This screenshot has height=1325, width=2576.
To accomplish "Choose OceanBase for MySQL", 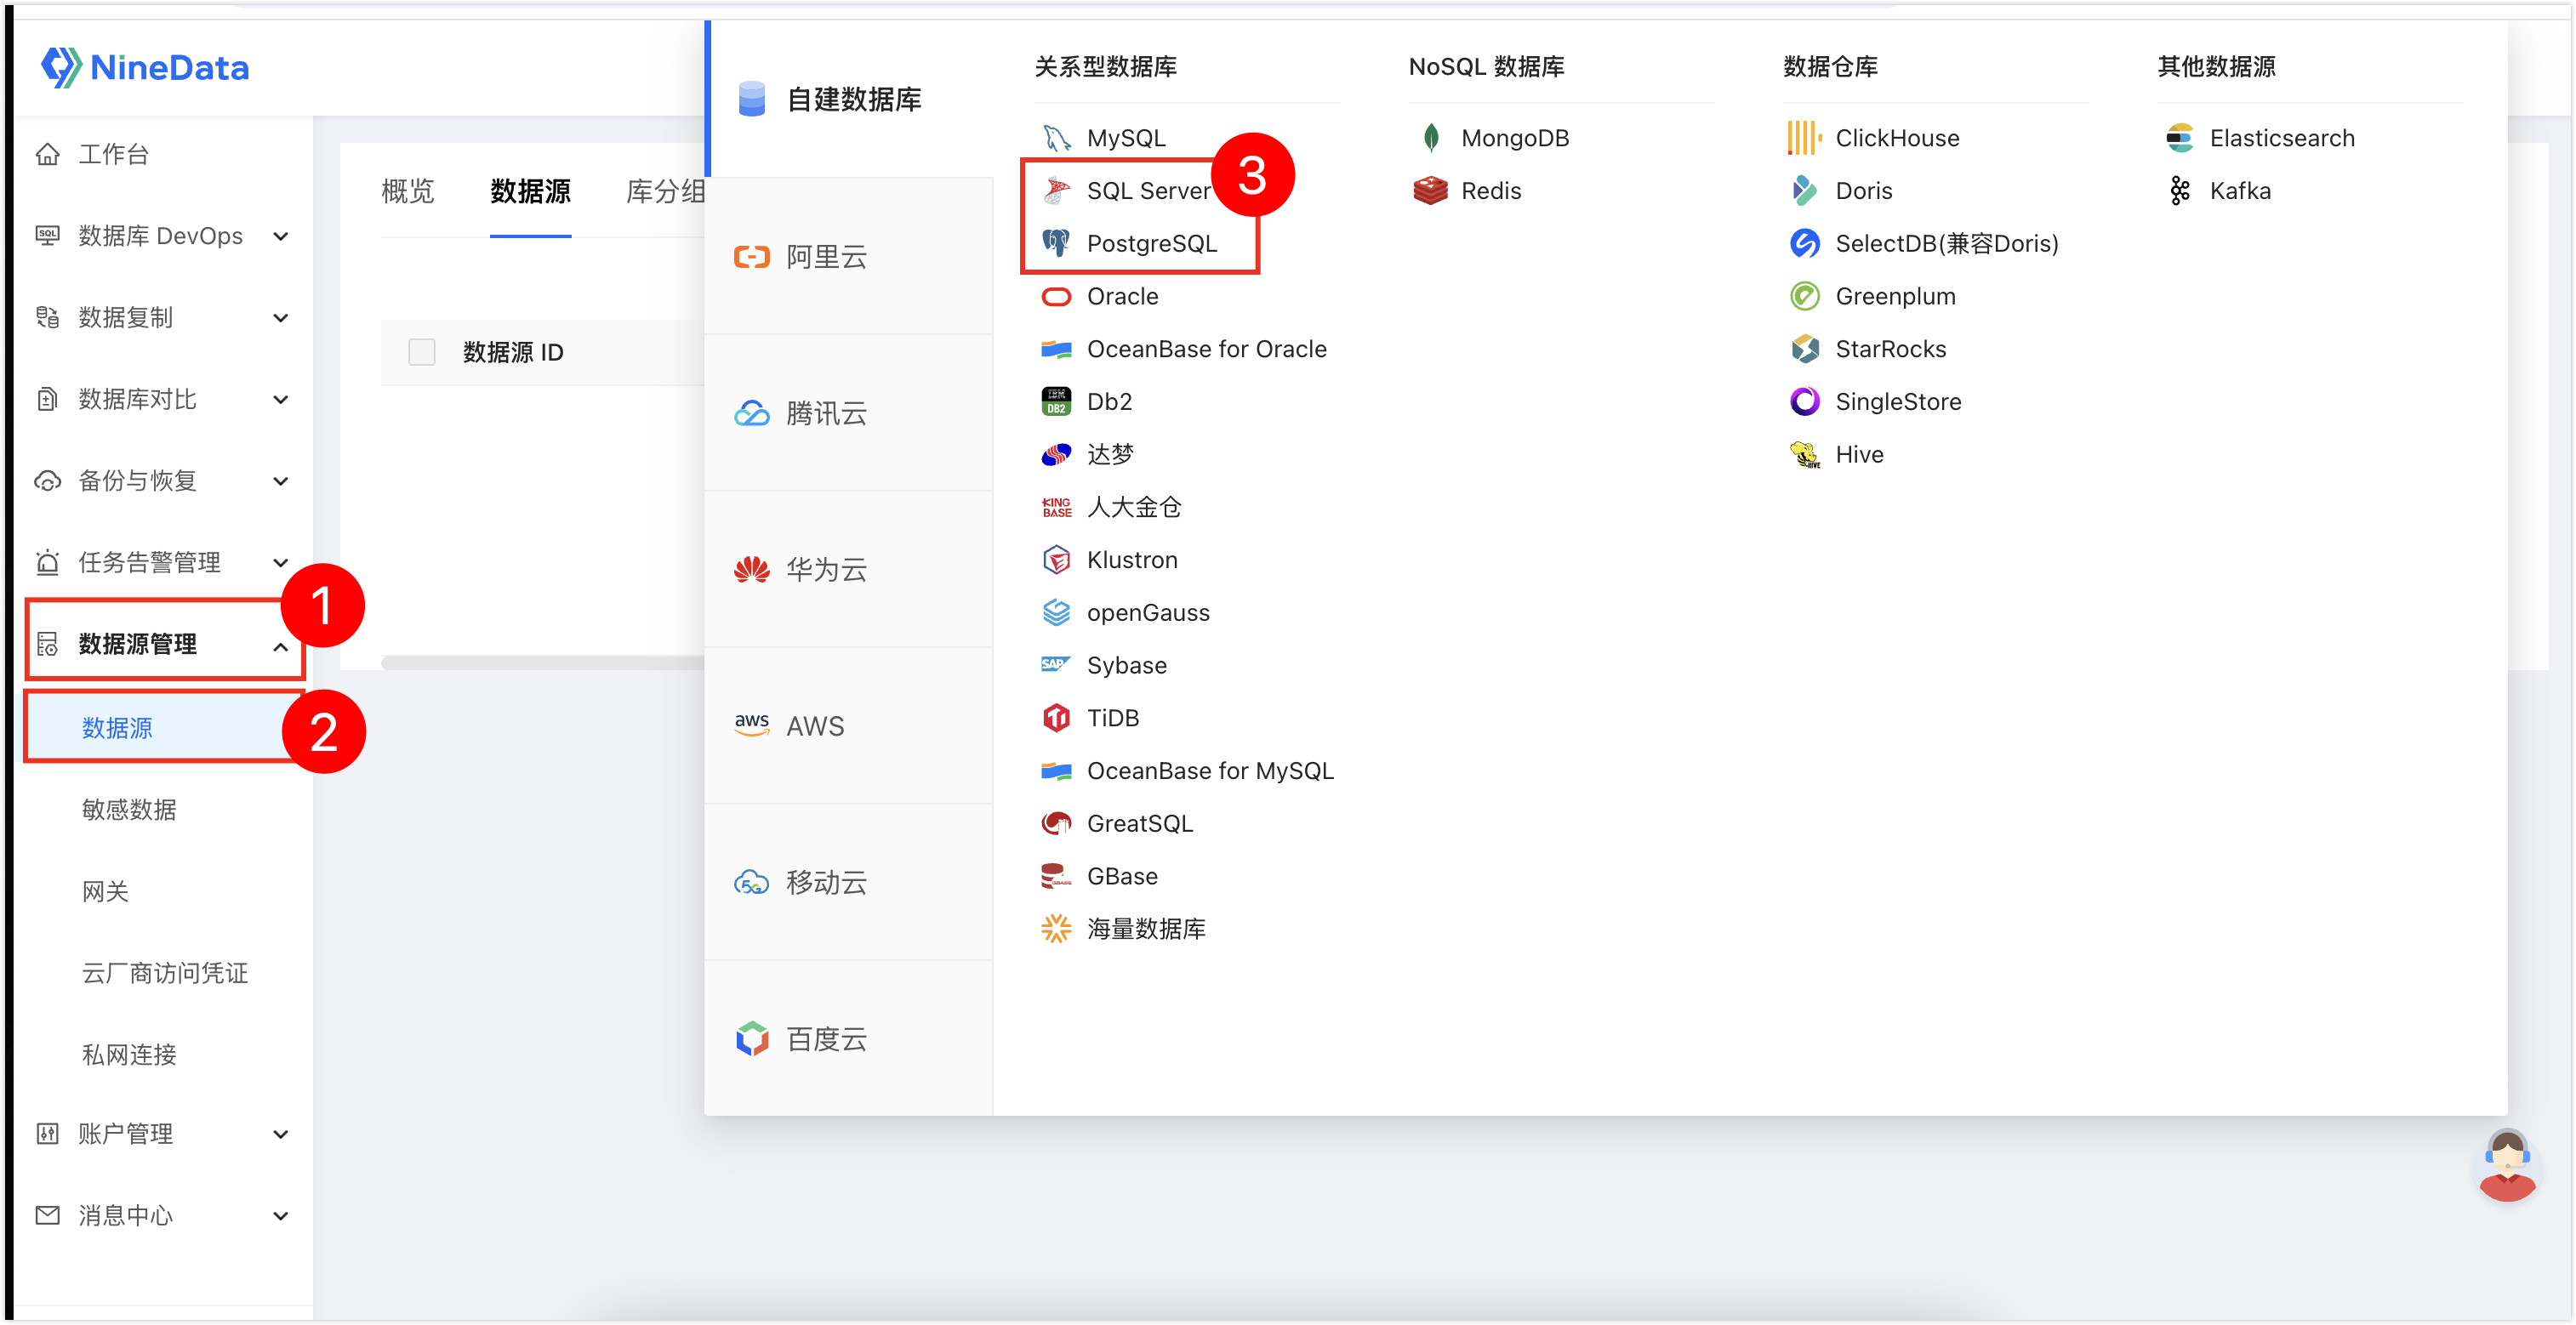I will 1187,771.
